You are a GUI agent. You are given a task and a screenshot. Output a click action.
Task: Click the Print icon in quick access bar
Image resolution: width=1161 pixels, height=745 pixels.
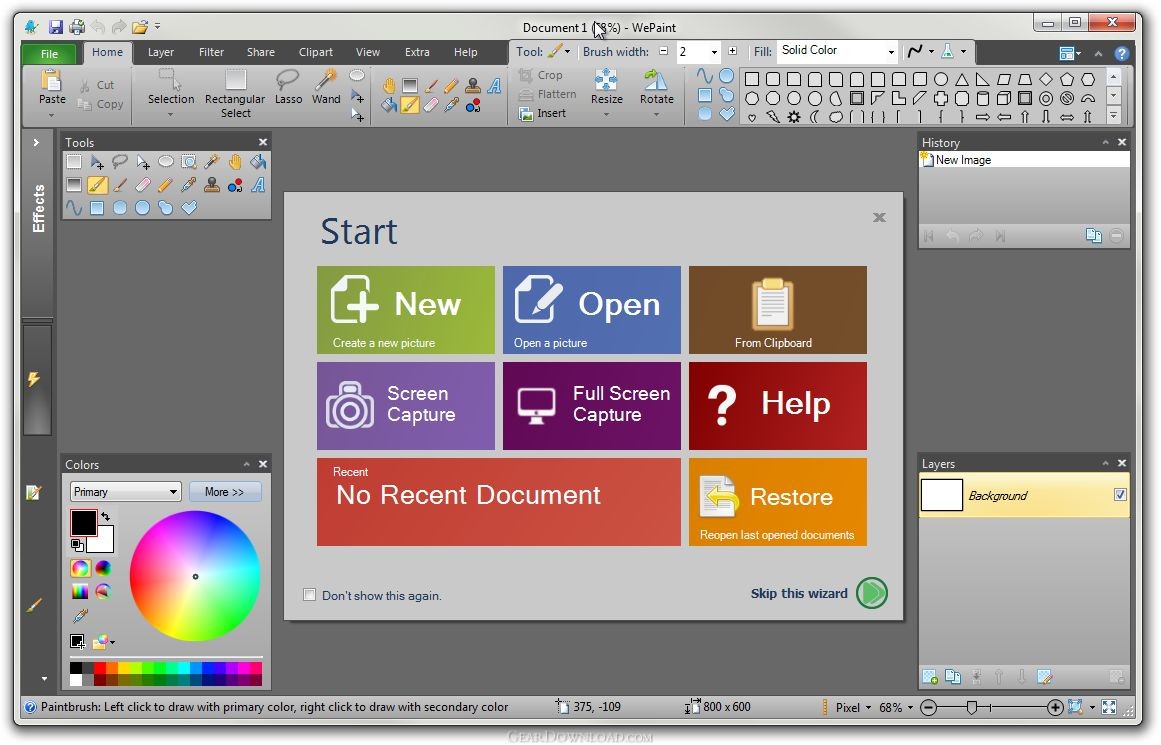click(77, 27)
